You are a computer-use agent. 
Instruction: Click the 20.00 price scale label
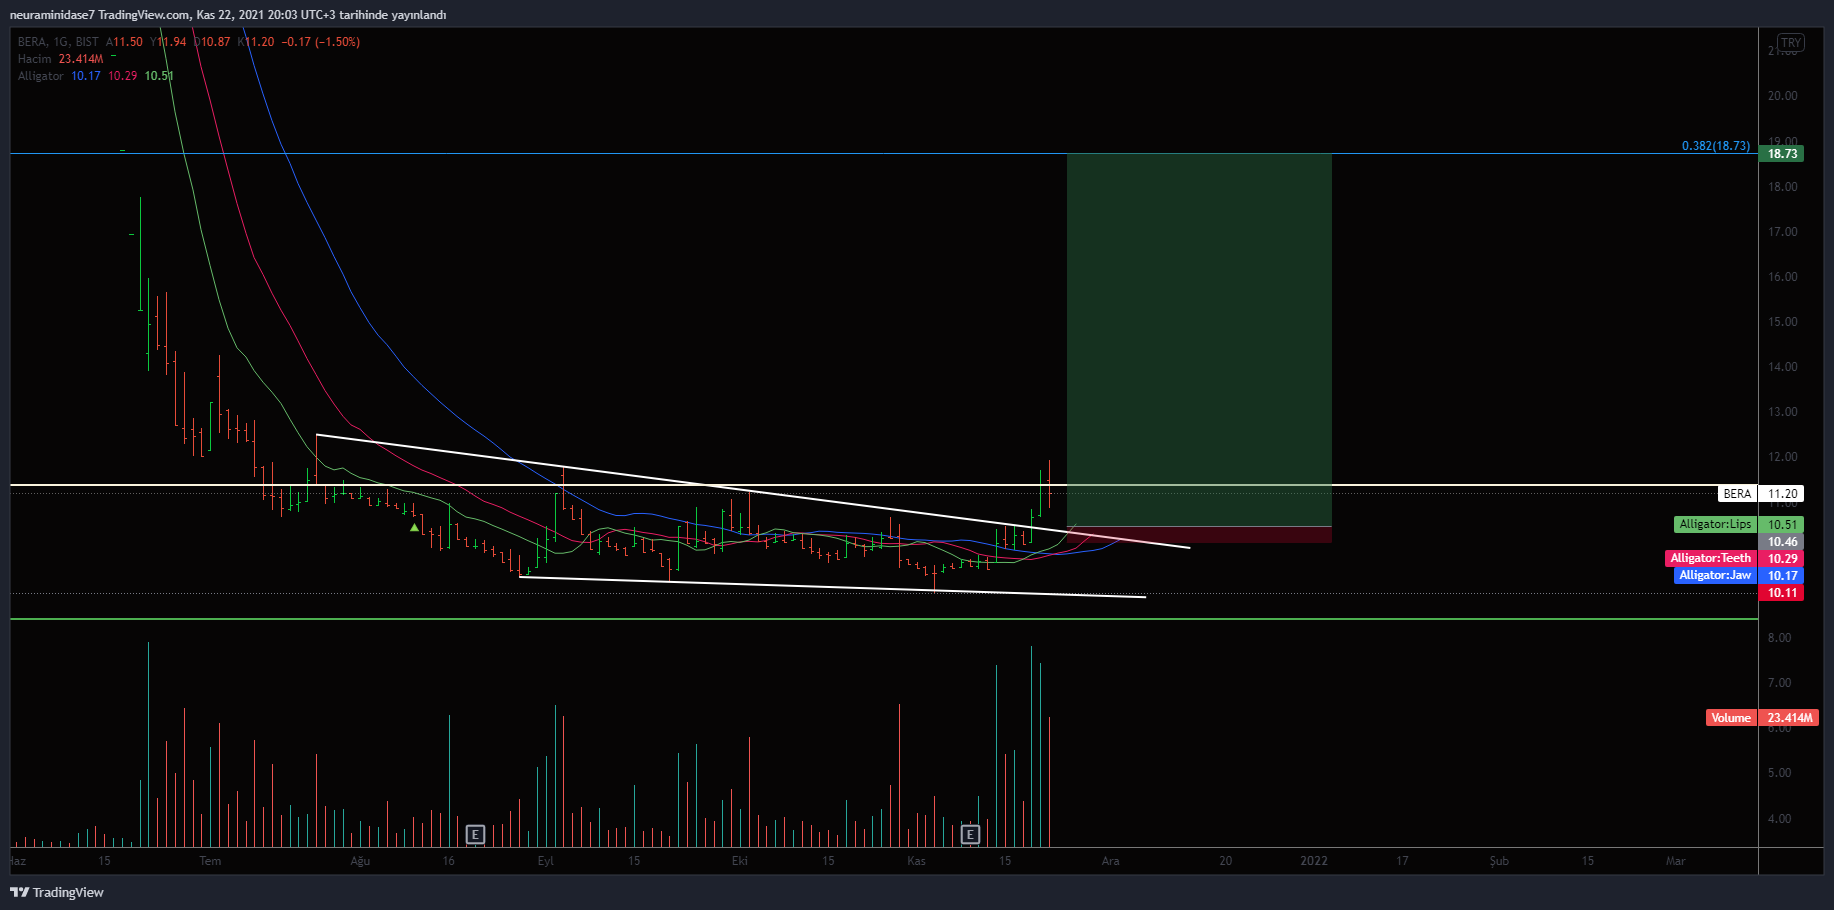(1782, 96)
